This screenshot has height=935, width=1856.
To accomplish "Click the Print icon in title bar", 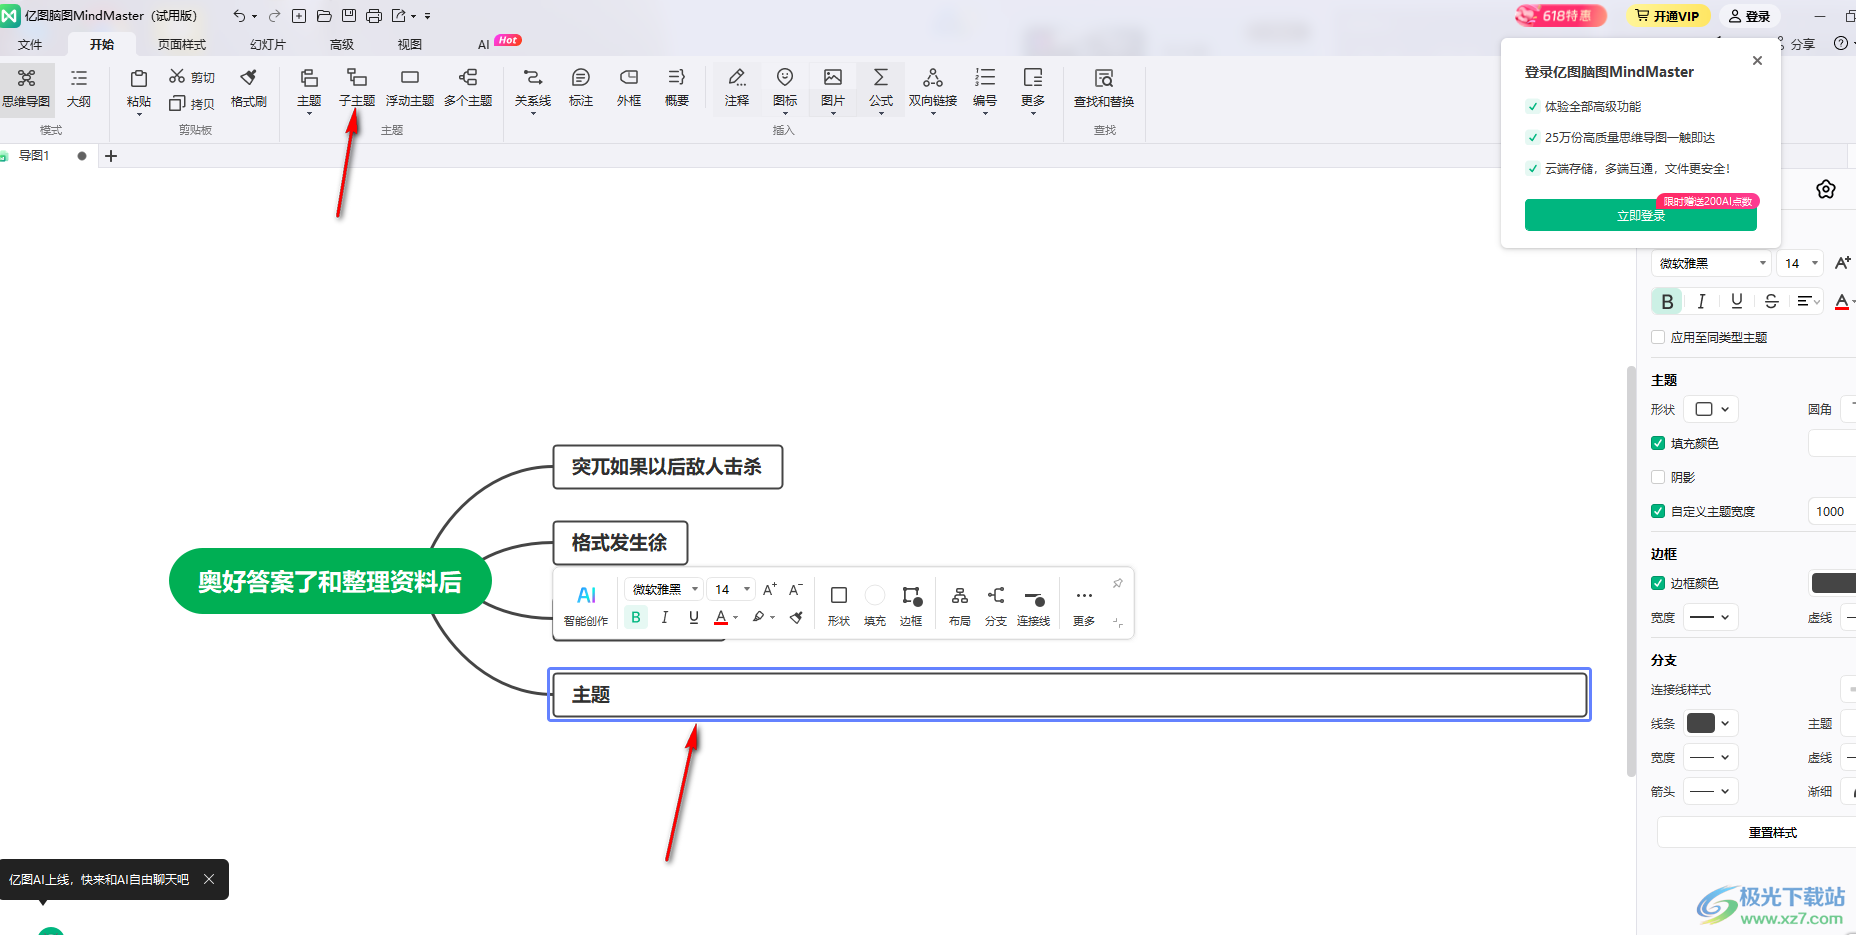I will tap(374, 16).
